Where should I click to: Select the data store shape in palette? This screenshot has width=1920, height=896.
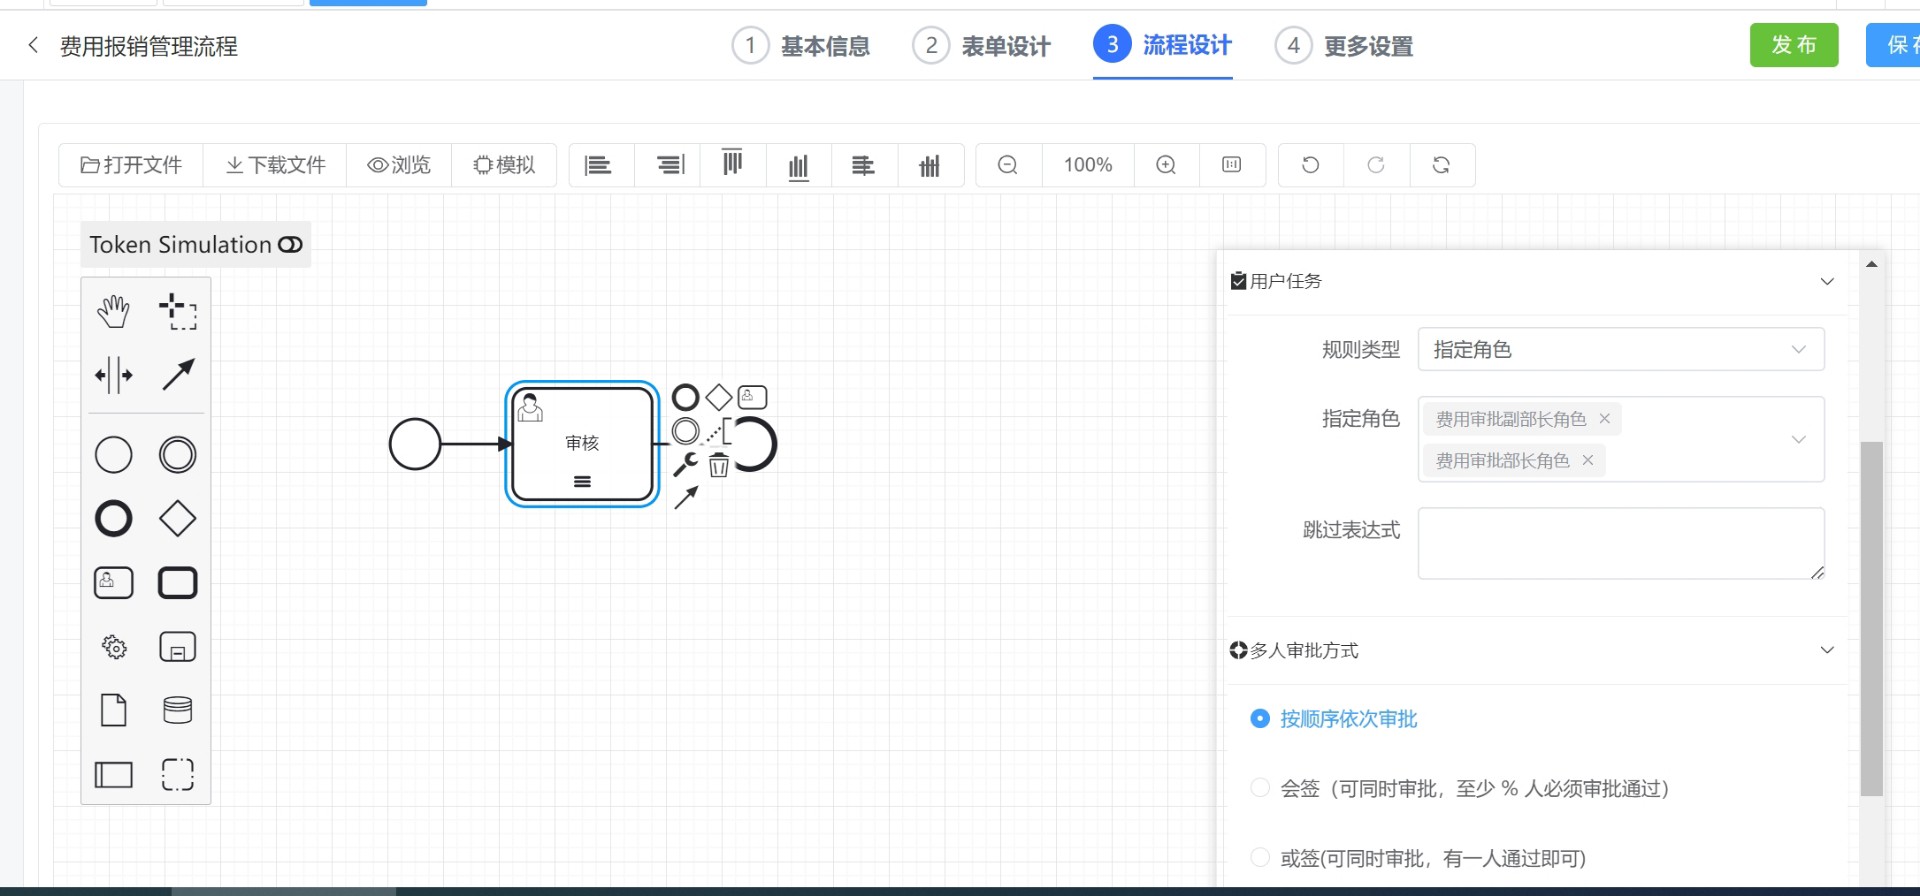178,710
